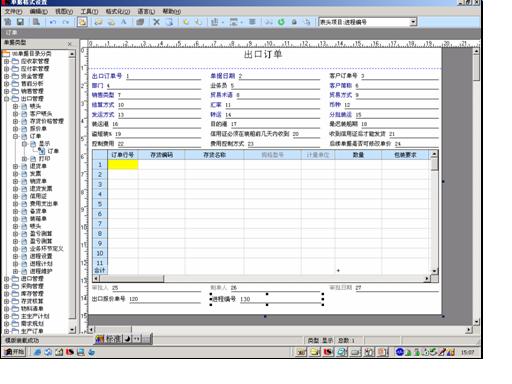
Task: Select the 进程编号 field at form bottom
Action: pos(267,299)
